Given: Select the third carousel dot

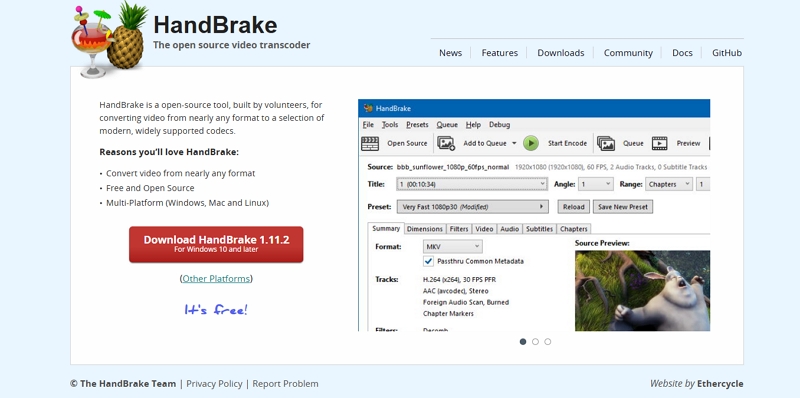Looking at the screenshot, I should coord(547,342).
